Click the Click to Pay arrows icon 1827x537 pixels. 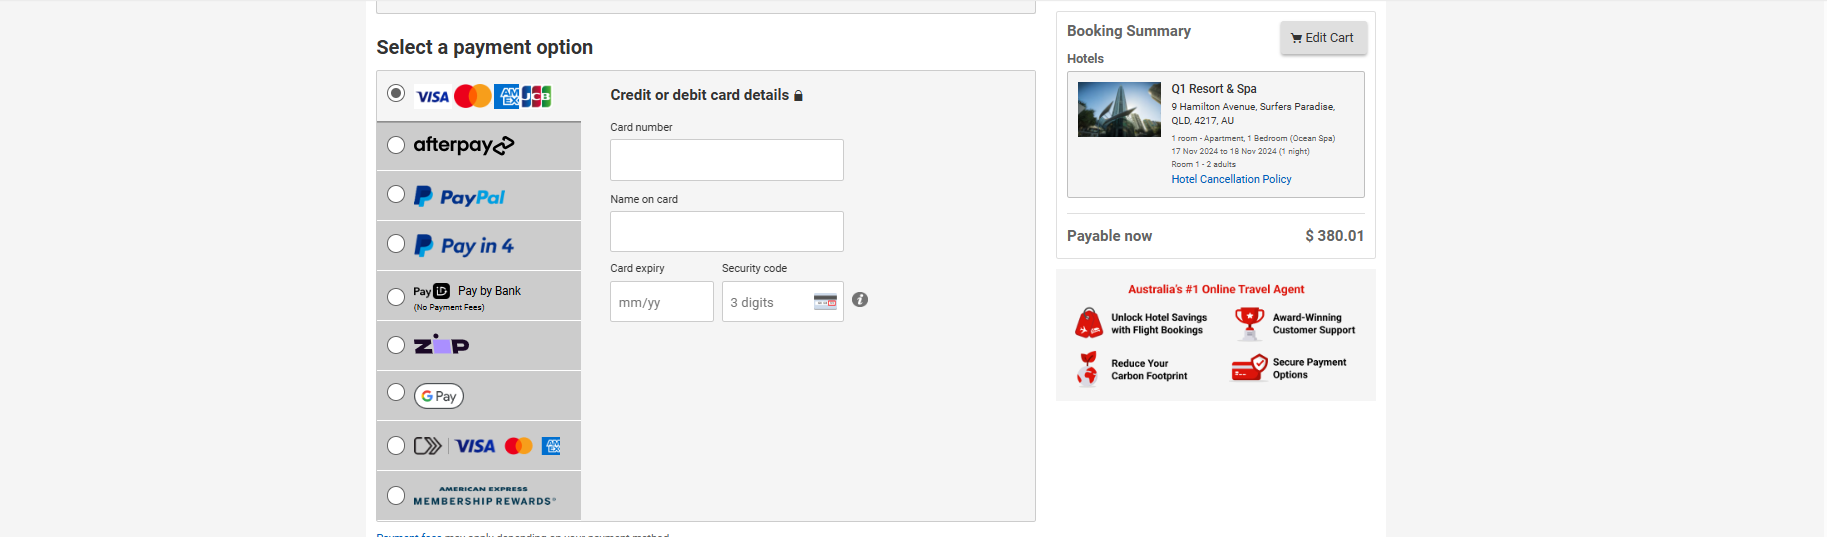428,446
